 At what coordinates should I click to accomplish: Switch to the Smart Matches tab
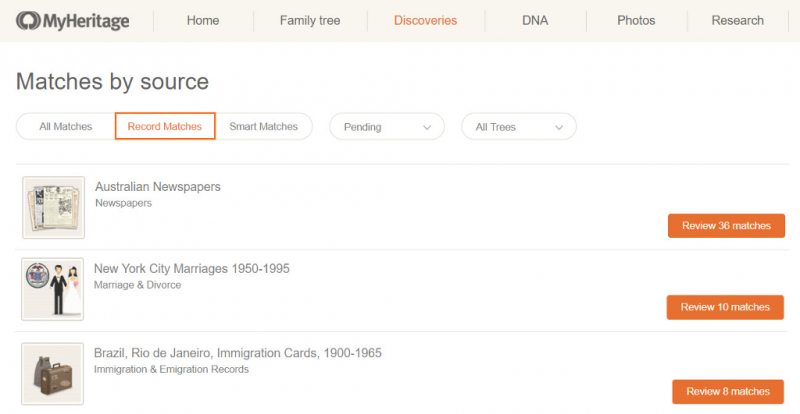(x=263, y=127)
